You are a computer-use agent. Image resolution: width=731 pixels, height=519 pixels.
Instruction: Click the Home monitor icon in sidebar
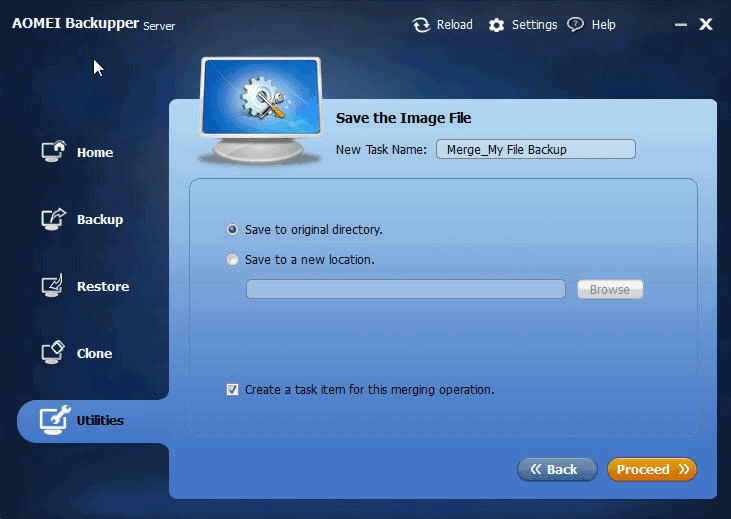coord(54,152)
